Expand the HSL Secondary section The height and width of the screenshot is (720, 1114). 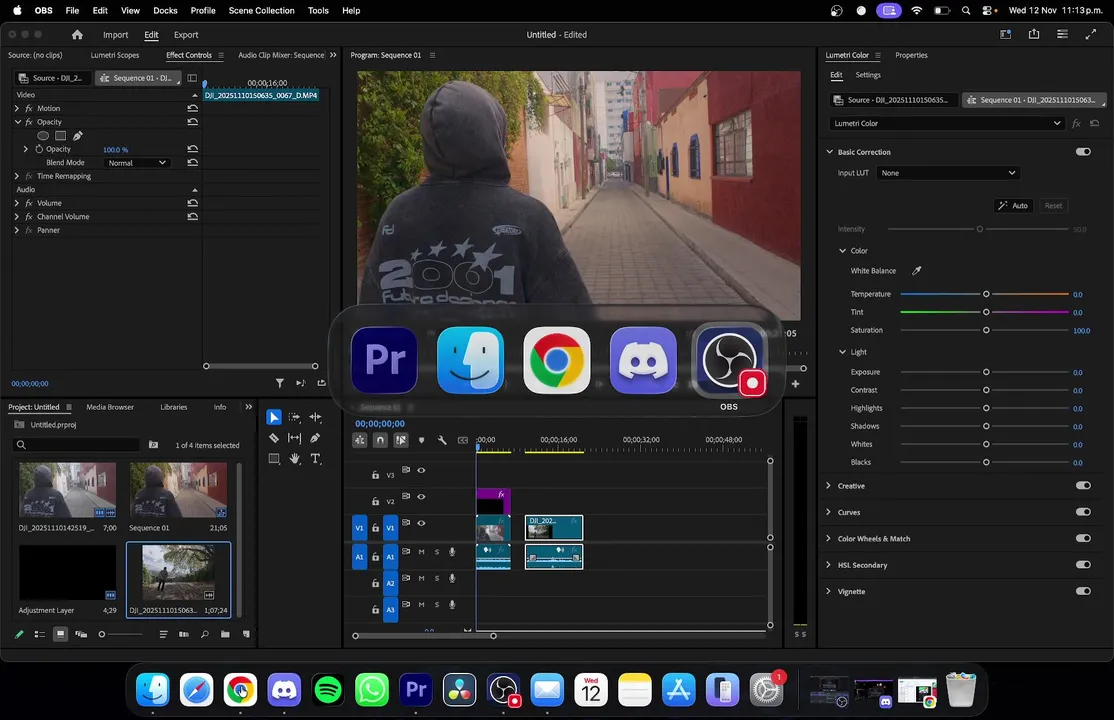828,564
